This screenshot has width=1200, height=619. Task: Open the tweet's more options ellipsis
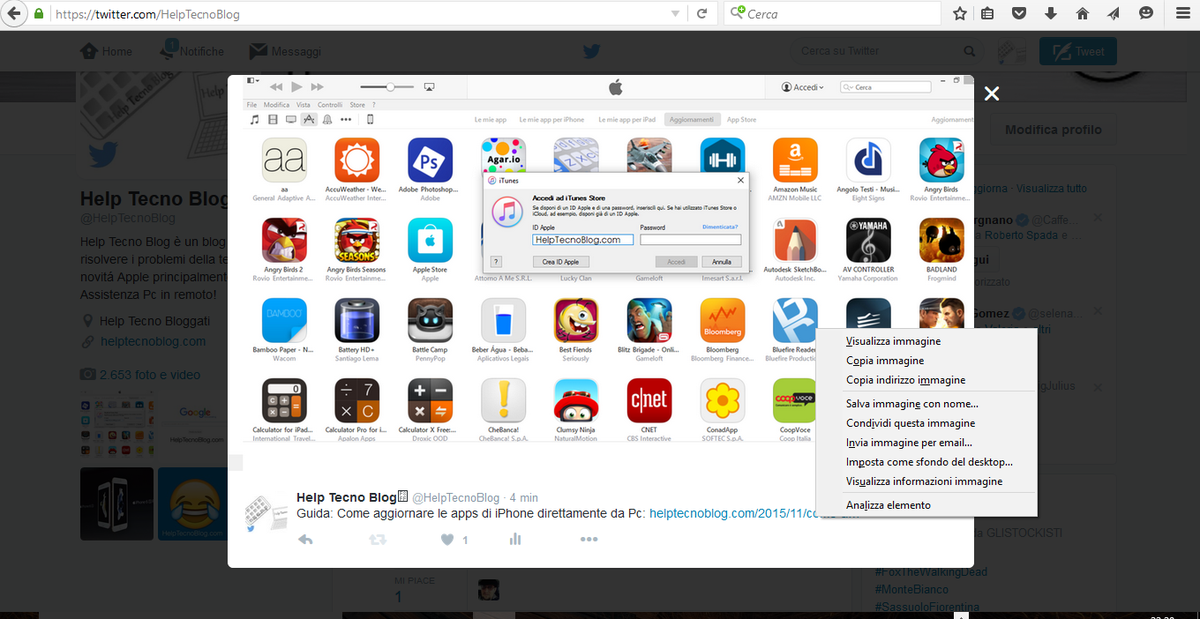point(589,539)
